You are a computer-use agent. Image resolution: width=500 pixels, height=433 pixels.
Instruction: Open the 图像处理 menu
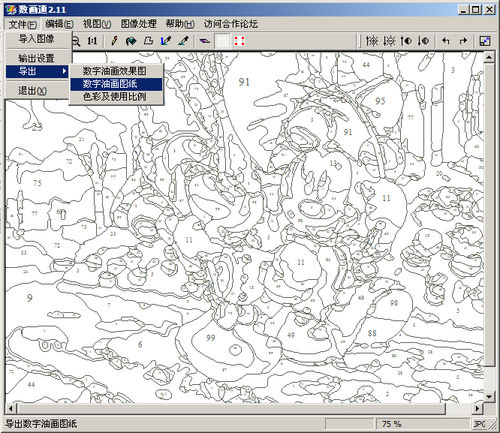point(138,24)
